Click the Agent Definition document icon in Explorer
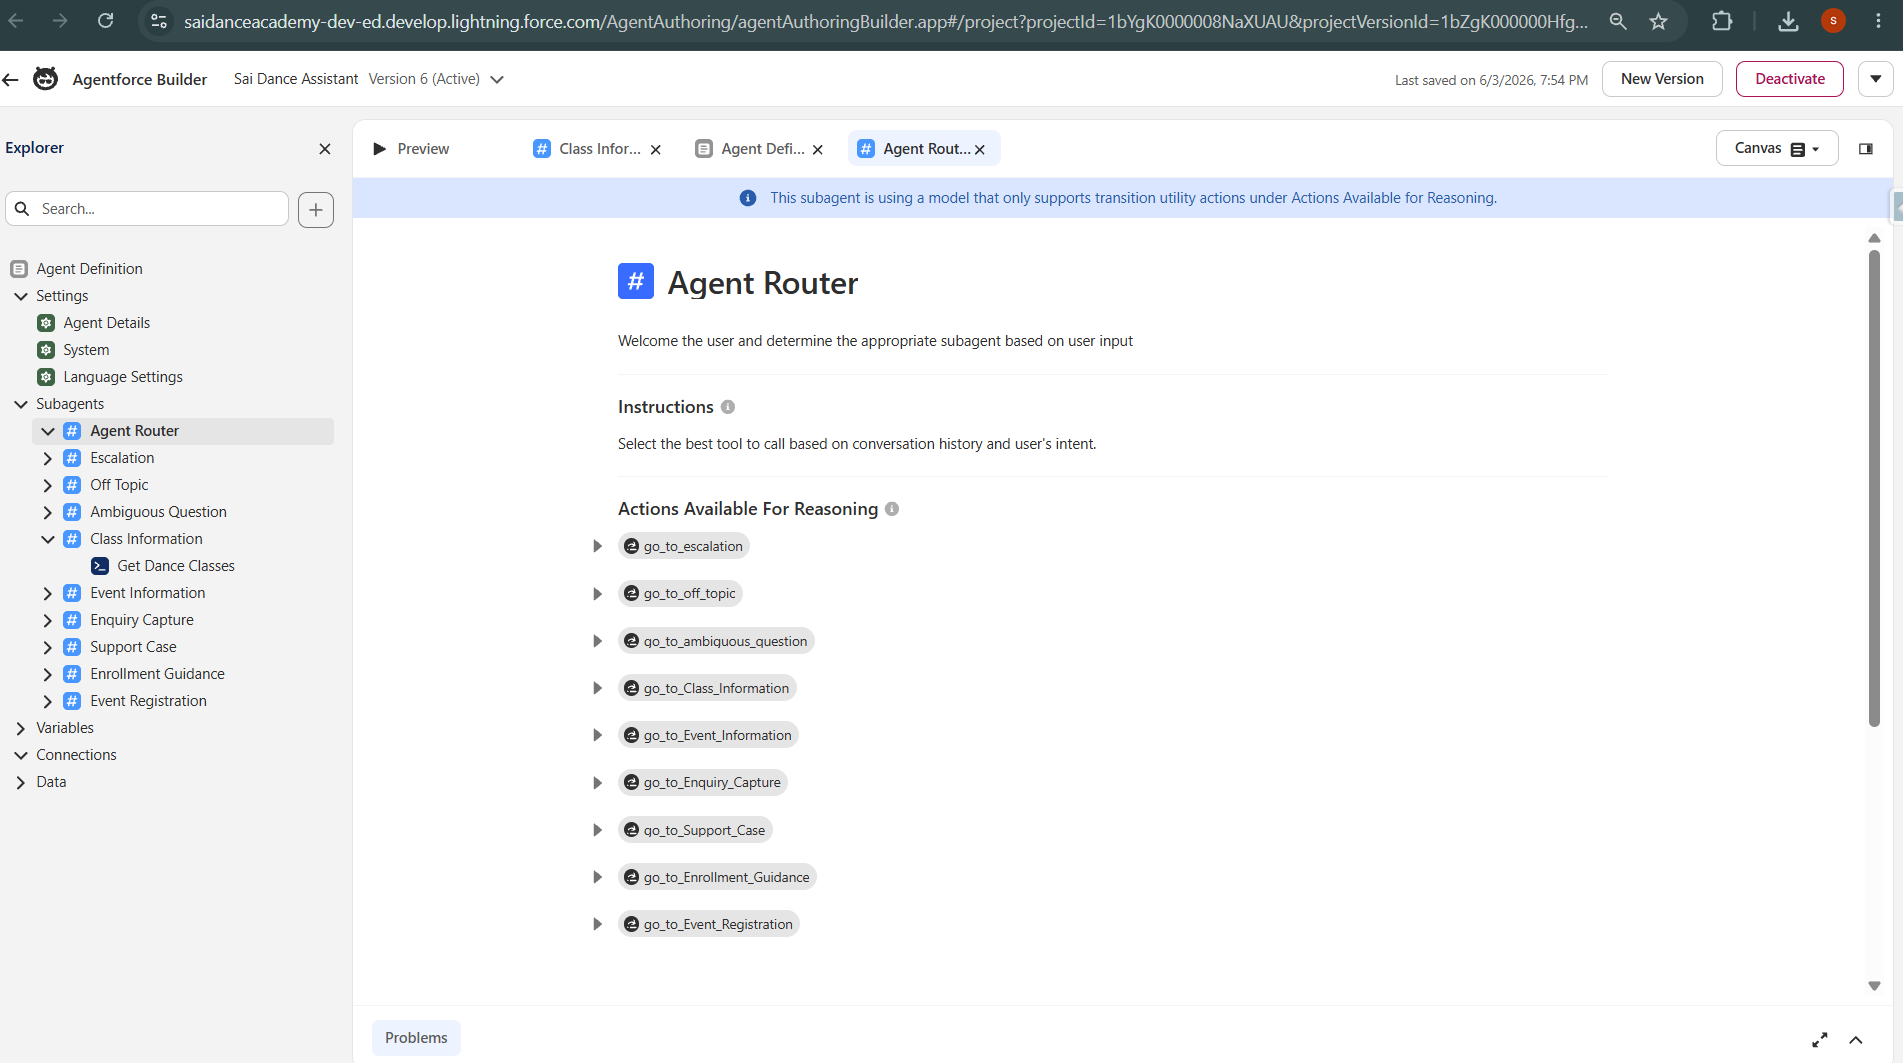The height and width of the screenshot is (1063, 1903). coord(19,269)
